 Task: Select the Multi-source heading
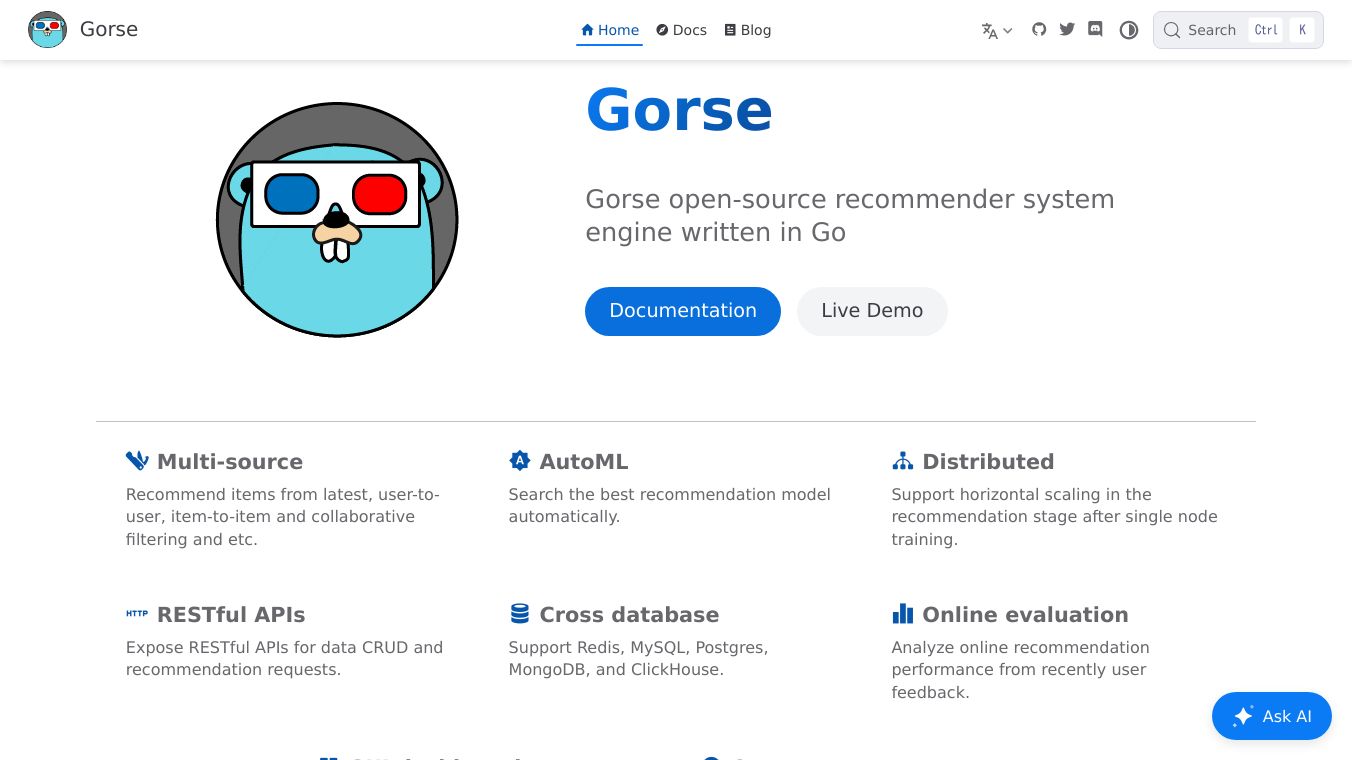pos(230,462)
